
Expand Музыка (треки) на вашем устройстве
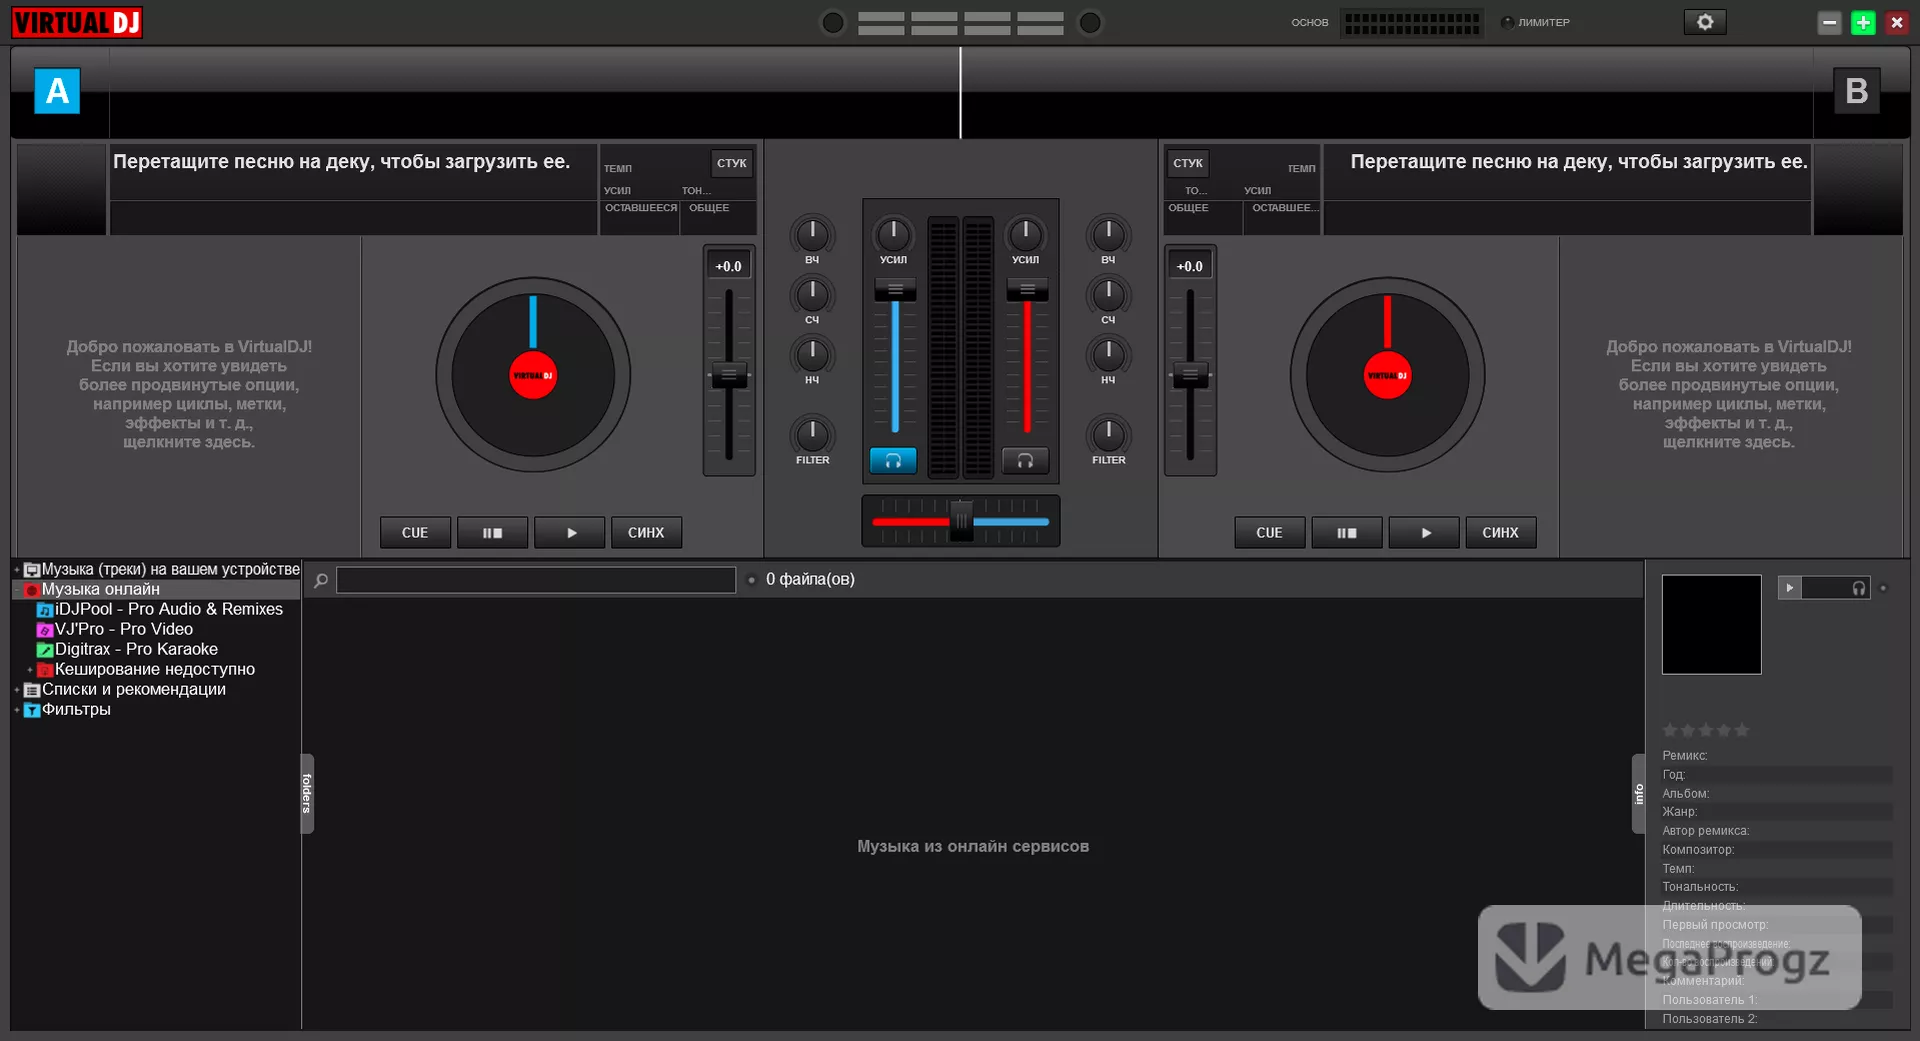point(17,570)
